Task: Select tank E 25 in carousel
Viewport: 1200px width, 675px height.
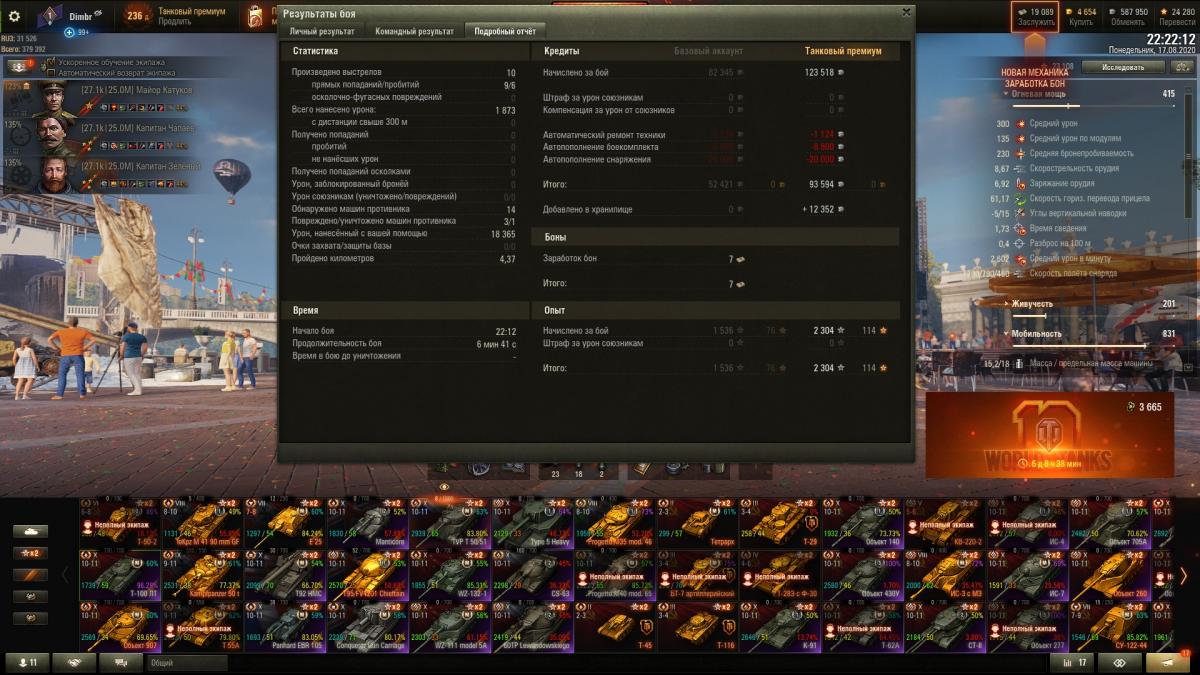Action: [x=284, y=522]
